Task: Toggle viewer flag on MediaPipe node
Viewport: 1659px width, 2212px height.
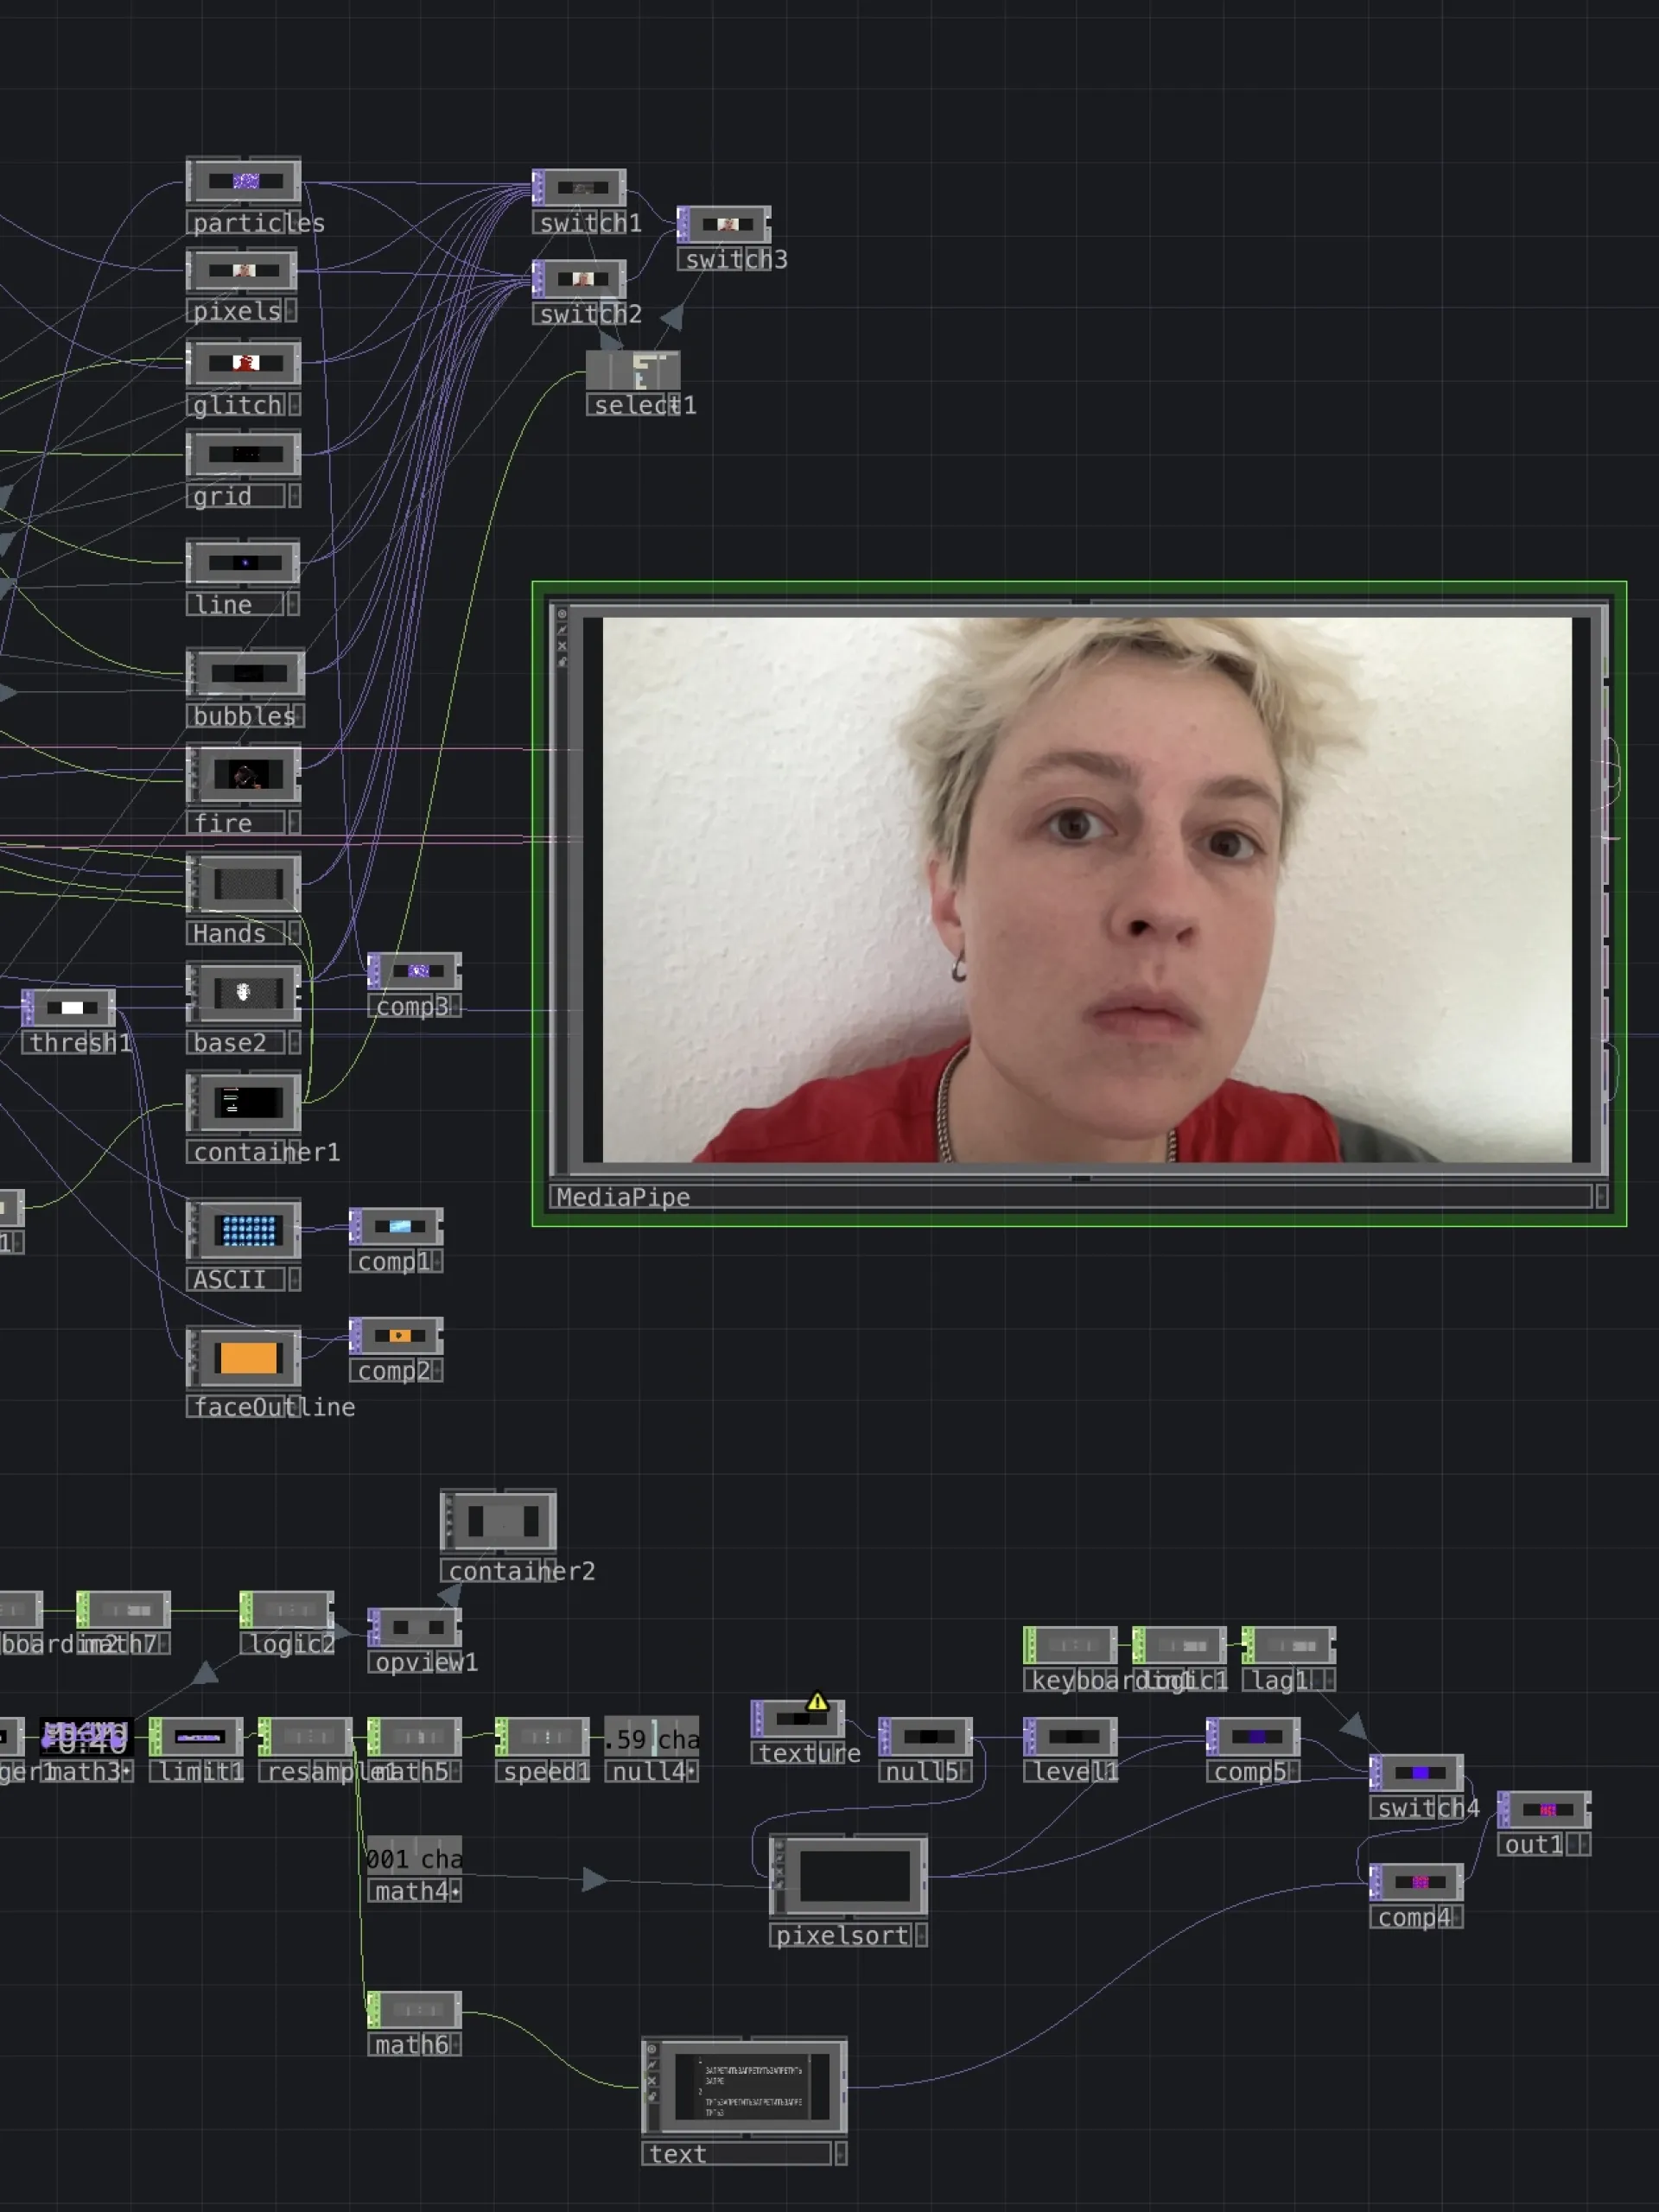Action: coord(562,614)
